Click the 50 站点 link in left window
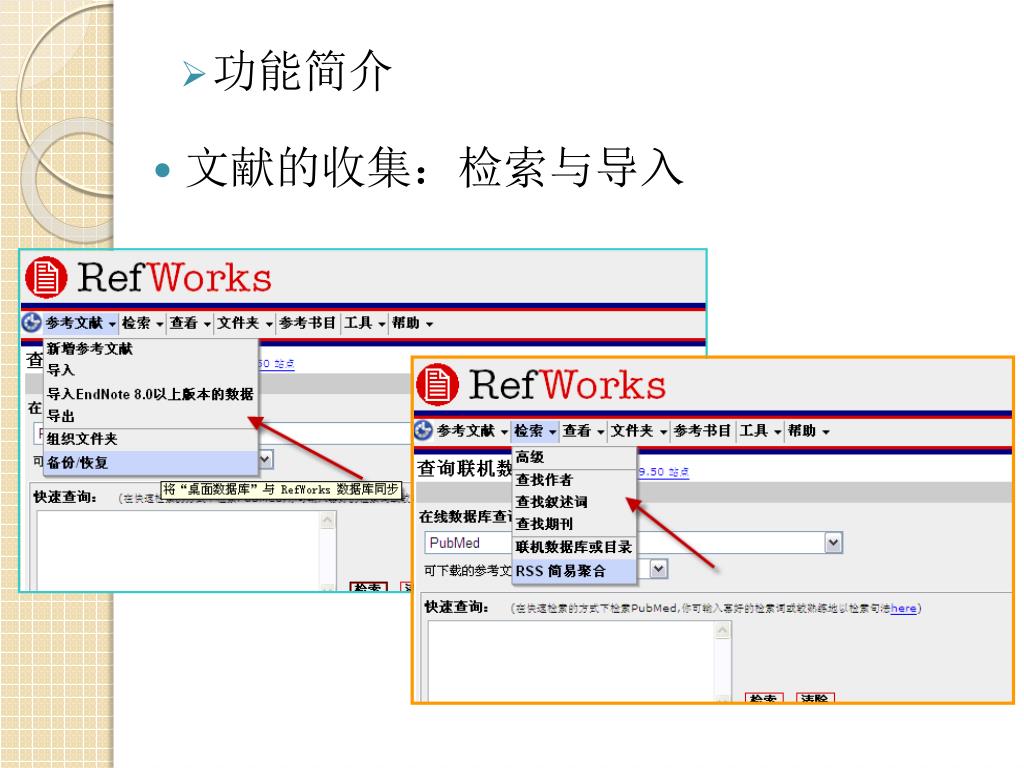This screenshot has height=768, width=1024. point(276,364)
